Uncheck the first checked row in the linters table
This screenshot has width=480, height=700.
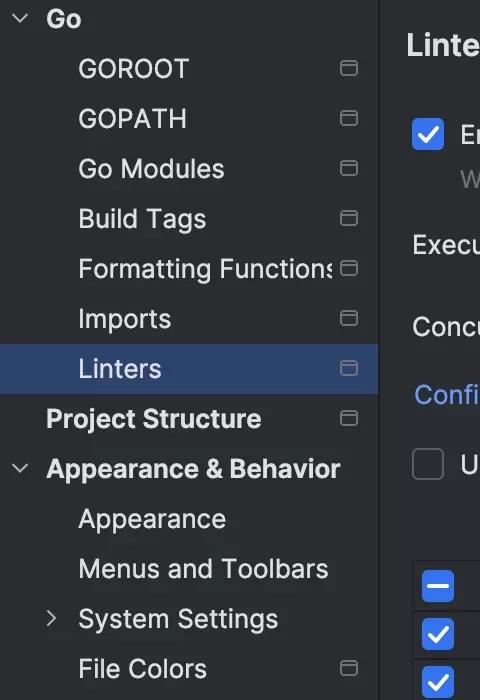coord(438,634)
